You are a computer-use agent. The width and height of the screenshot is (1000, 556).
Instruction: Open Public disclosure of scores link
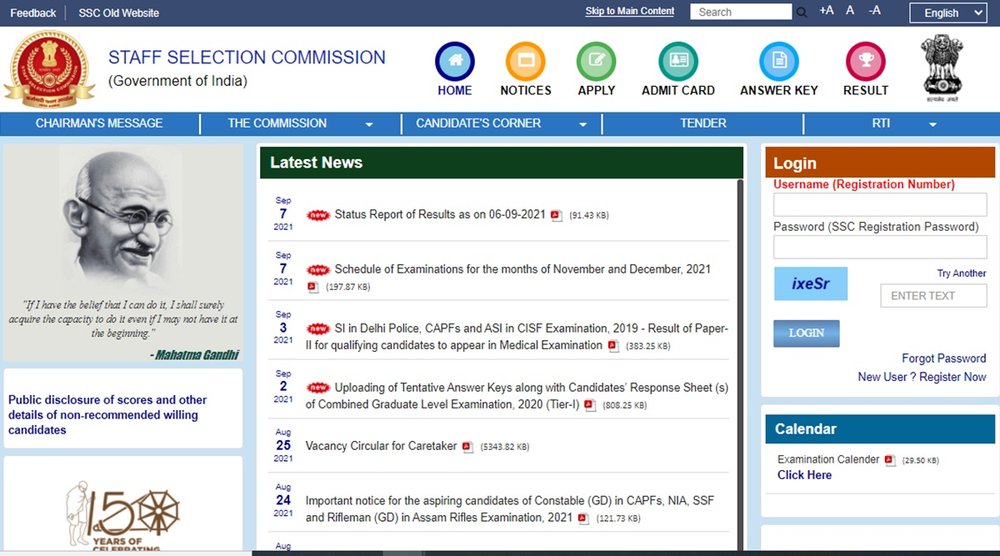point(107,414)
